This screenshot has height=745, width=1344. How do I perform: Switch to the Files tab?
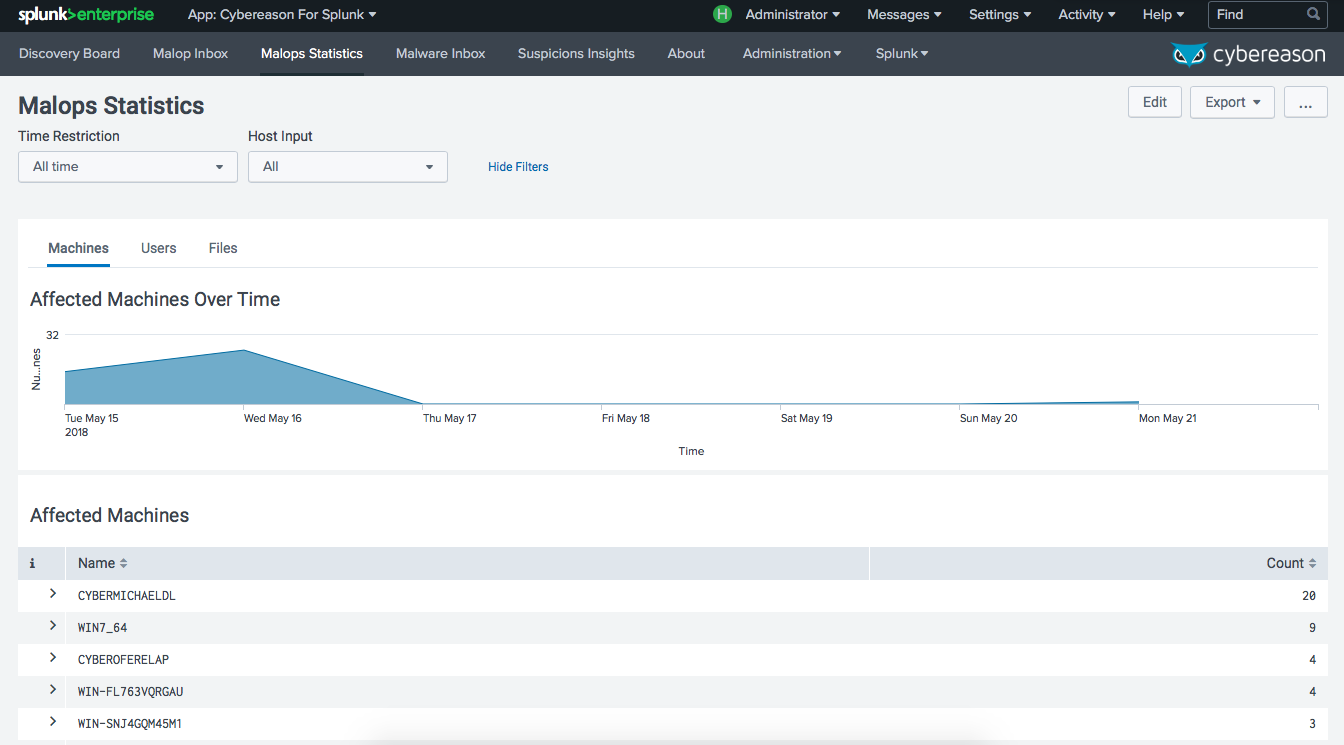tap(223, 248)
